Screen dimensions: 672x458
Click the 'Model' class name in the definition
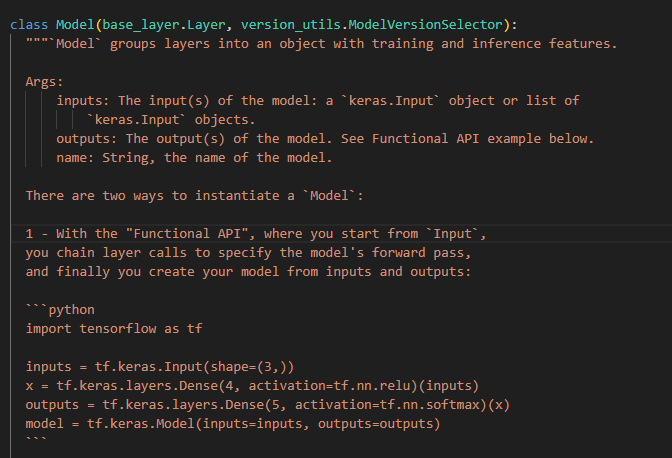pos(75,24)
